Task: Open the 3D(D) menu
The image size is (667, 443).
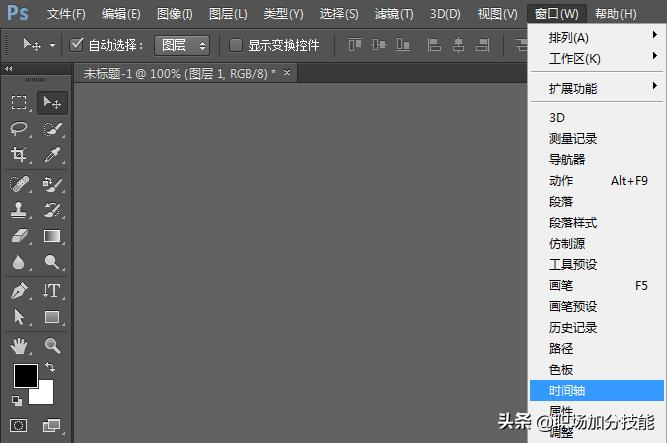Action: tap(445, 14)
